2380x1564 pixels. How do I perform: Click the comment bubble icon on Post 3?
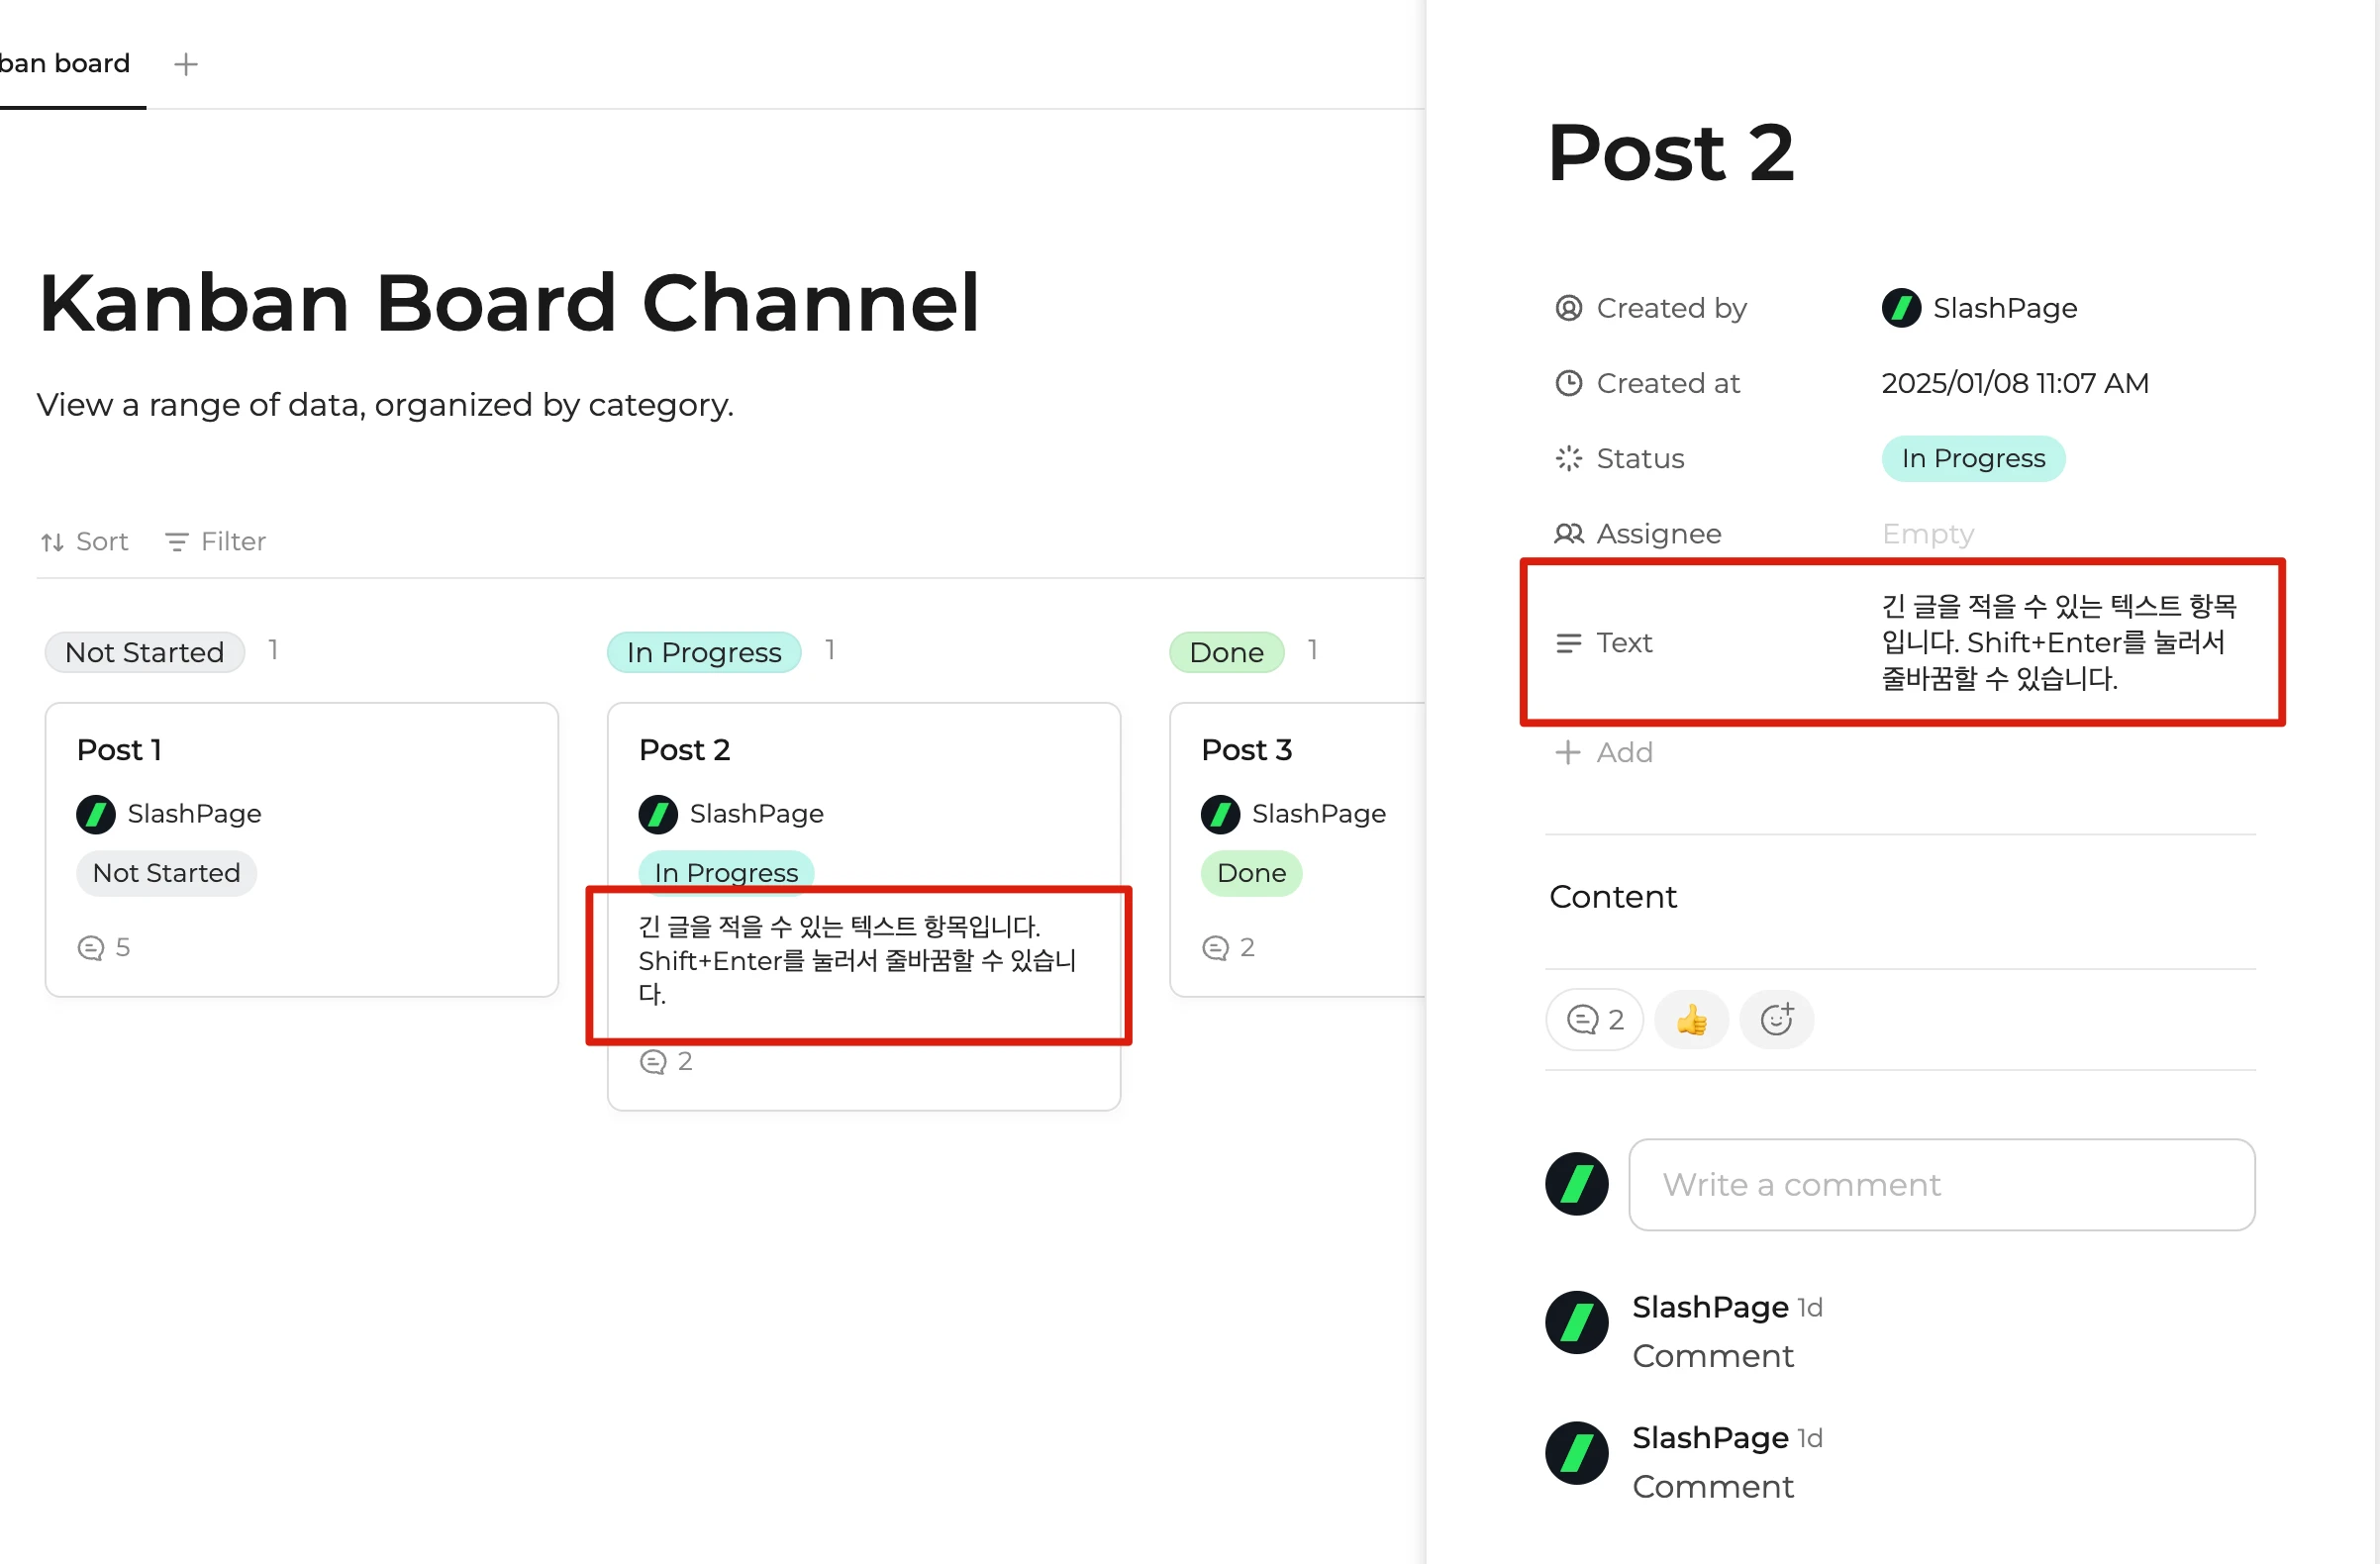(1215, 947)
